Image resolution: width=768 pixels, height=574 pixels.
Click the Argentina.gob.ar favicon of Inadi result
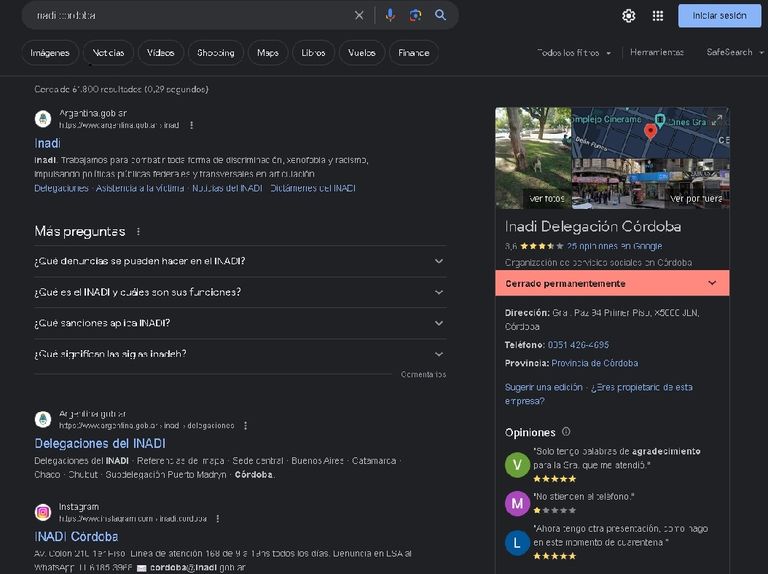[43, 119]
